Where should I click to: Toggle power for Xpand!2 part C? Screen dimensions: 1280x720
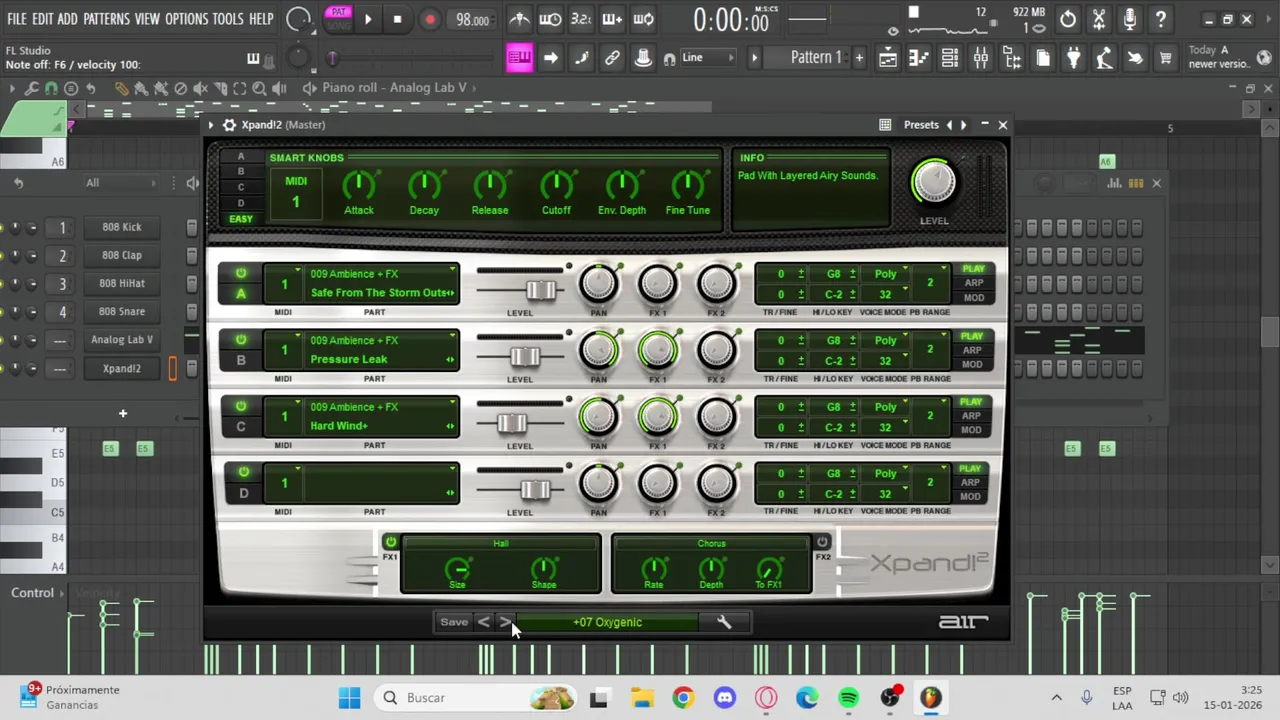pos(241,406)
